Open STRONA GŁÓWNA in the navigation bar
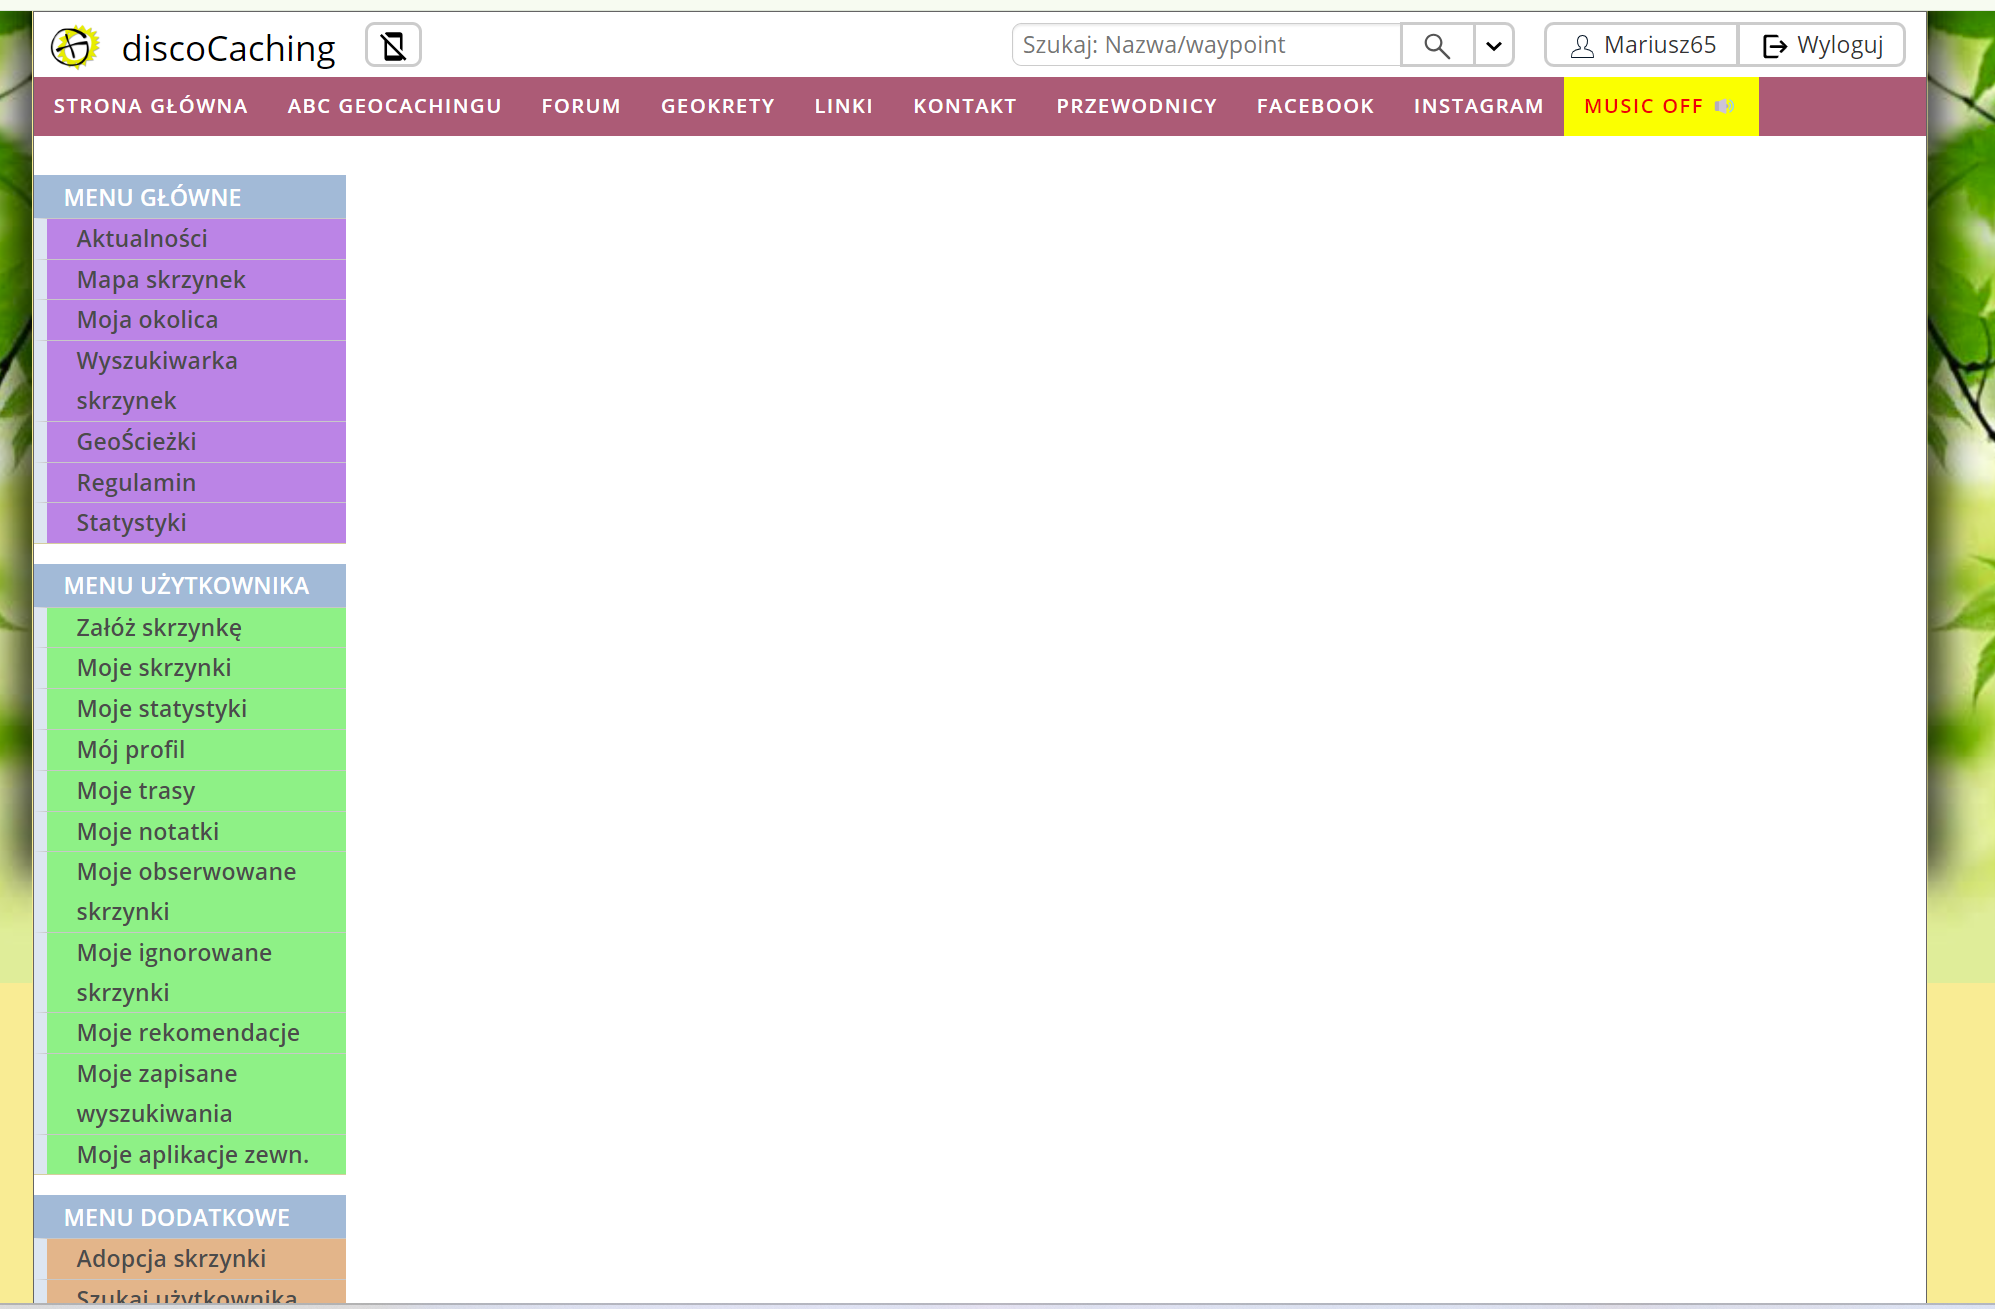Screen dimensions: 1995x1309 [150, 106]
